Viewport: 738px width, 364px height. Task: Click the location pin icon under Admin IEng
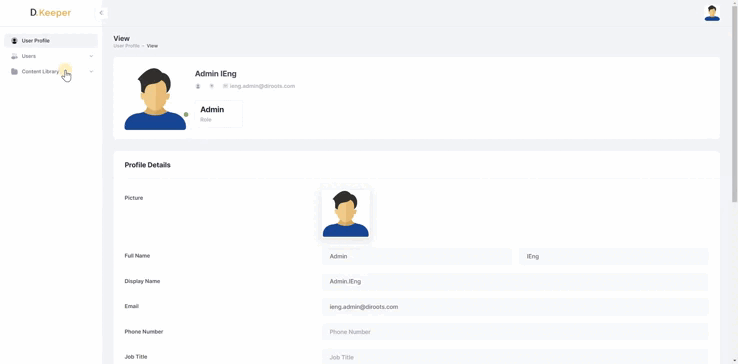click(x=212, y=86)
